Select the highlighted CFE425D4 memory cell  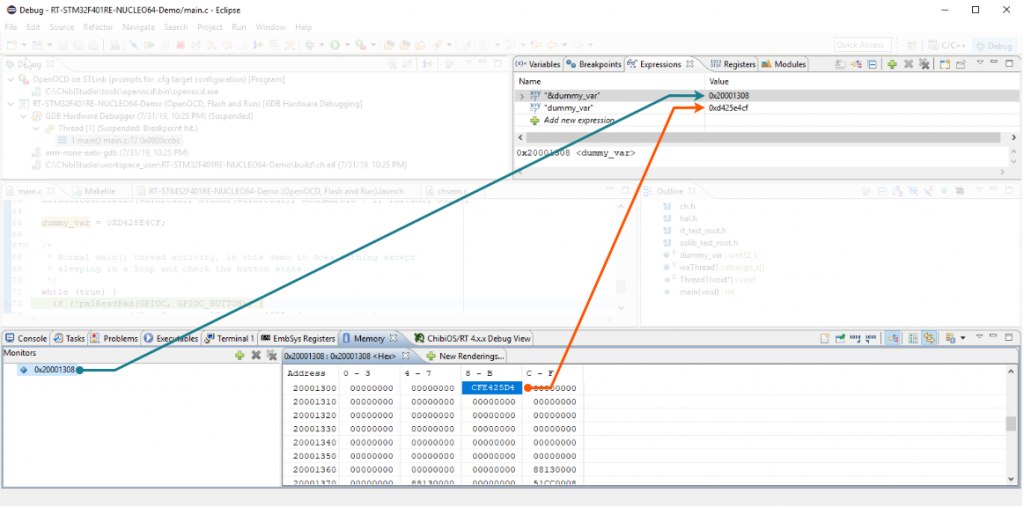tap(492, 388)
